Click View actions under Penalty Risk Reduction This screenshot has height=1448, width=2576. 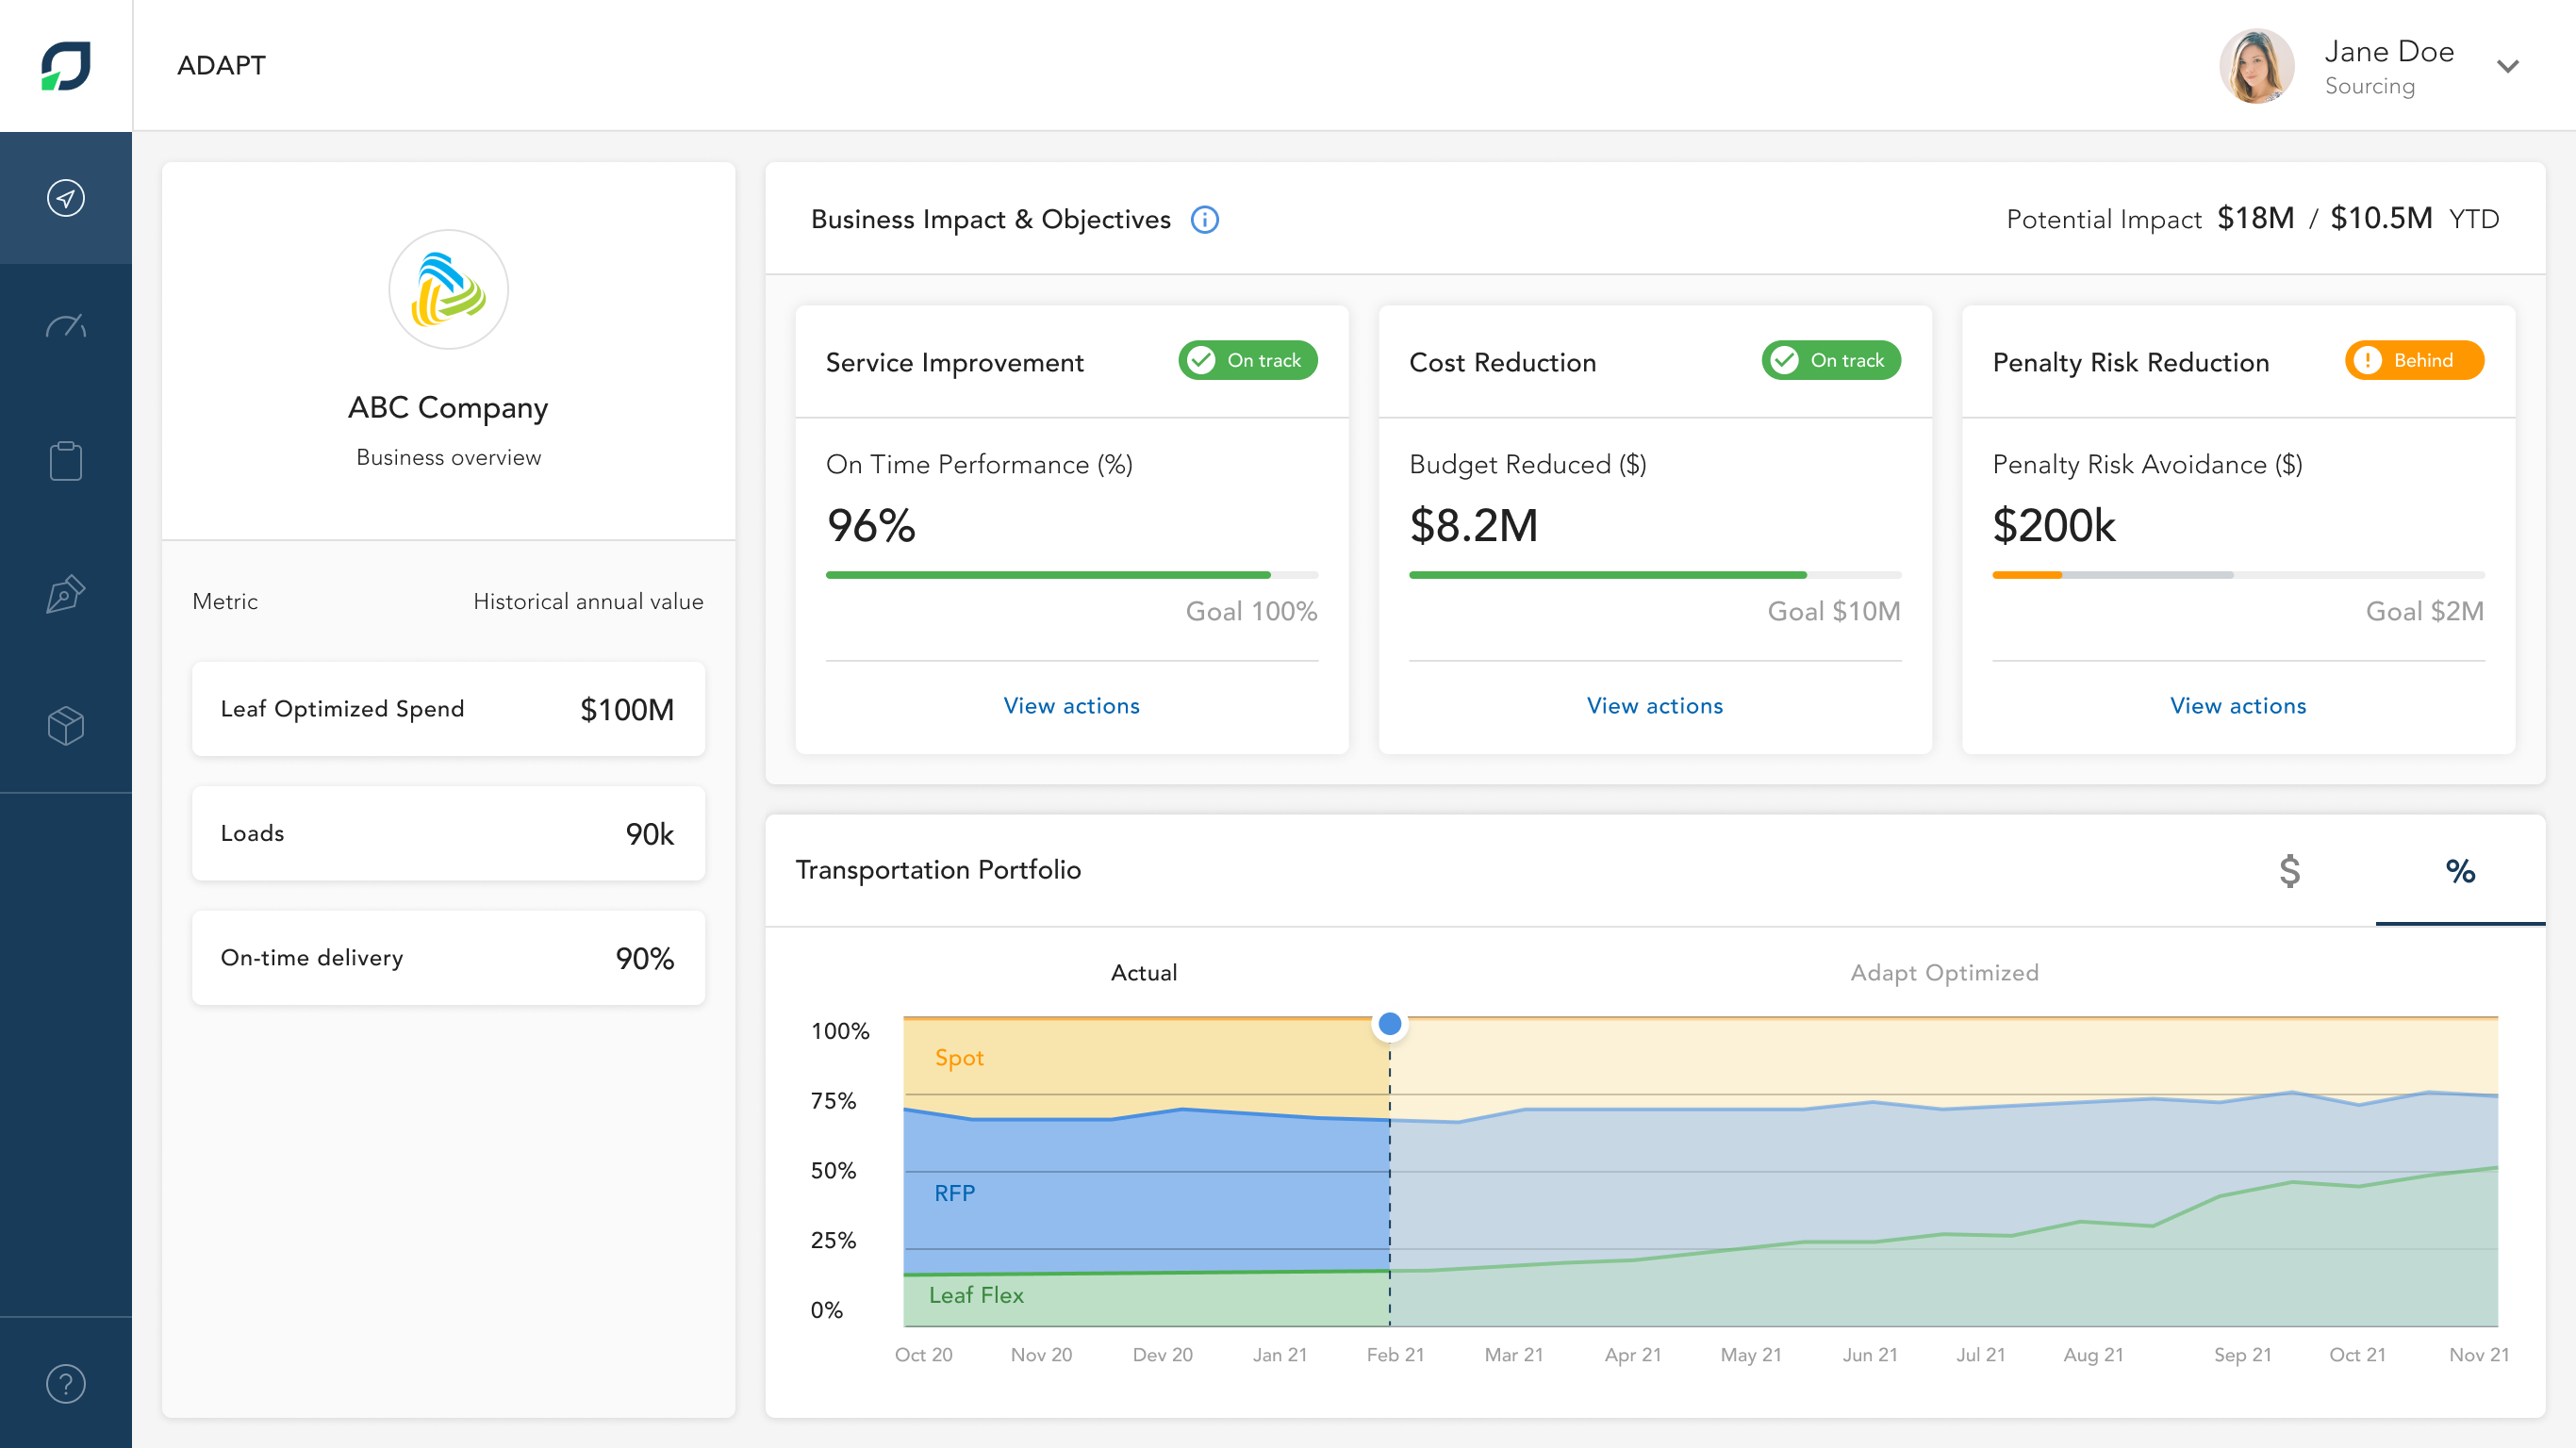(2238, 706)
